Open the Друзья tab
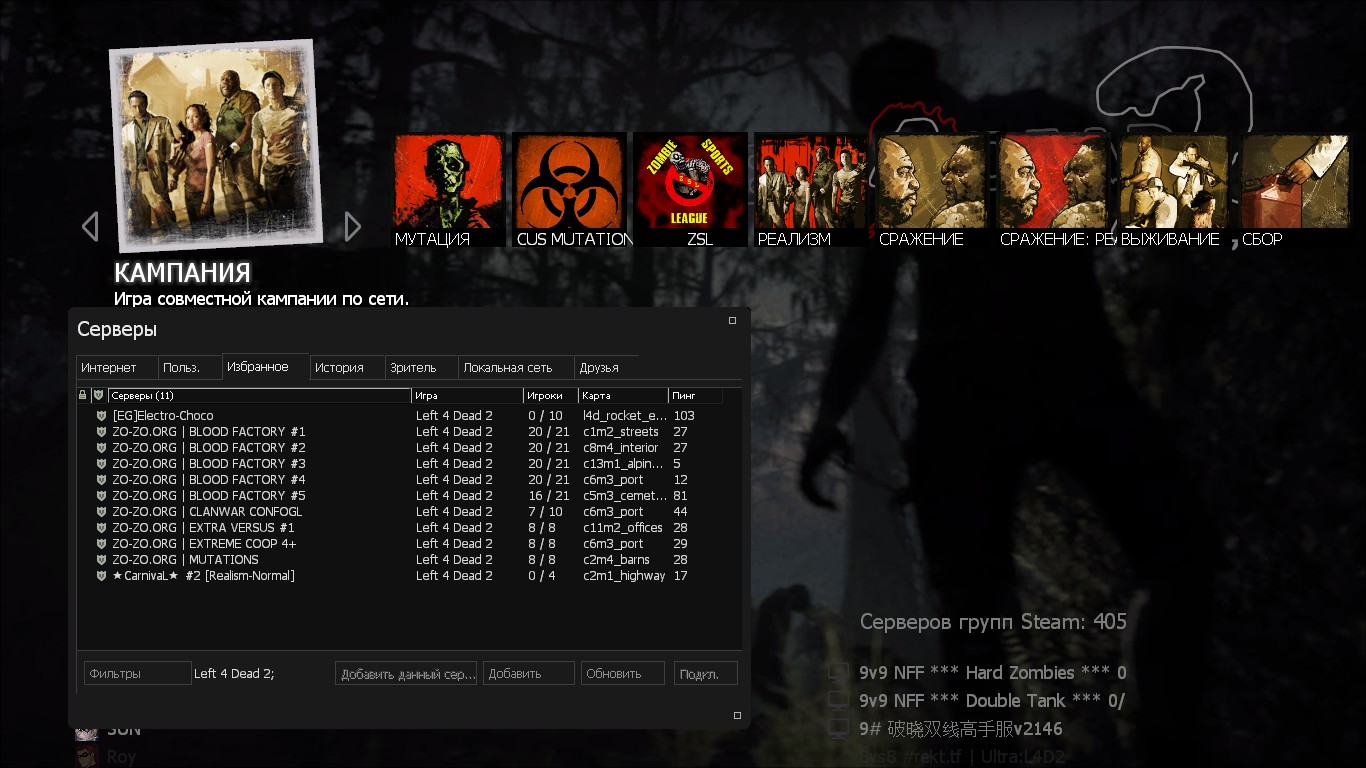 click(x=605, y=368)
